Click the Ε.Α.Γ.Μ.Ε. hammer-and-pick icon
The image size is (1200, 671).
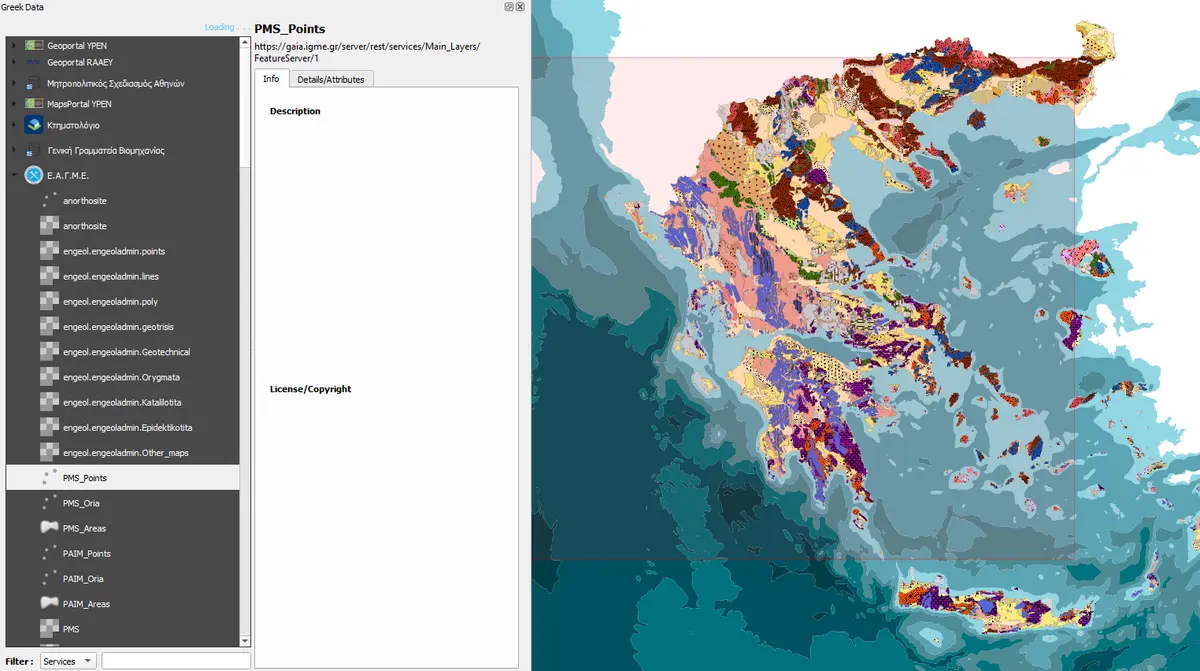[x=34, y=175]
